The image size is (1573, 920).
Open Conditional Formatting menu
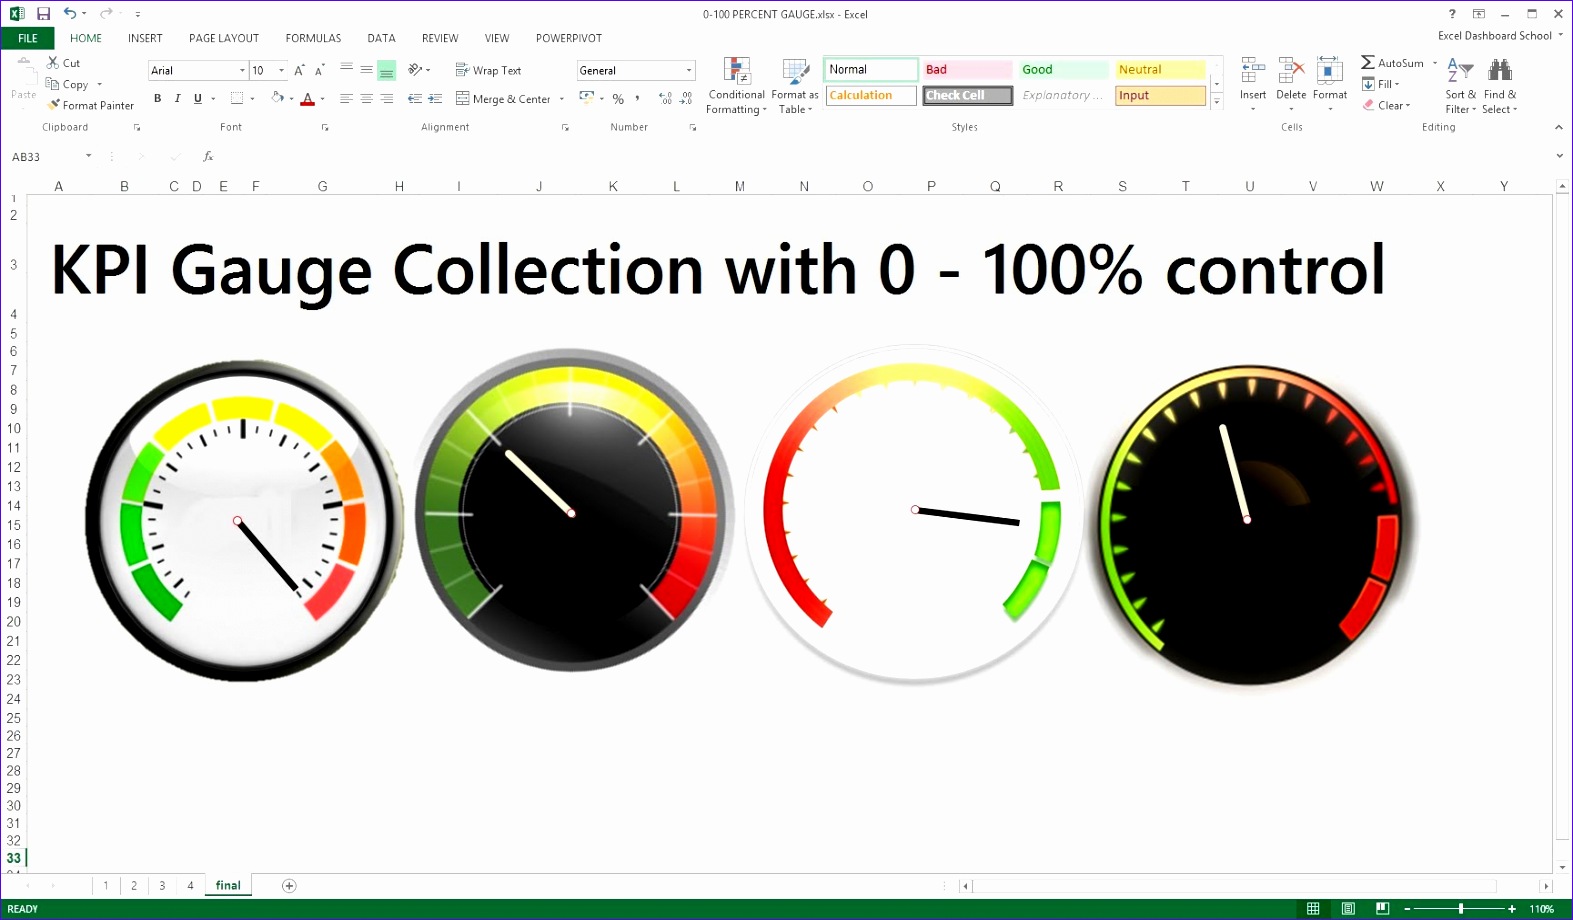point(737,86)
